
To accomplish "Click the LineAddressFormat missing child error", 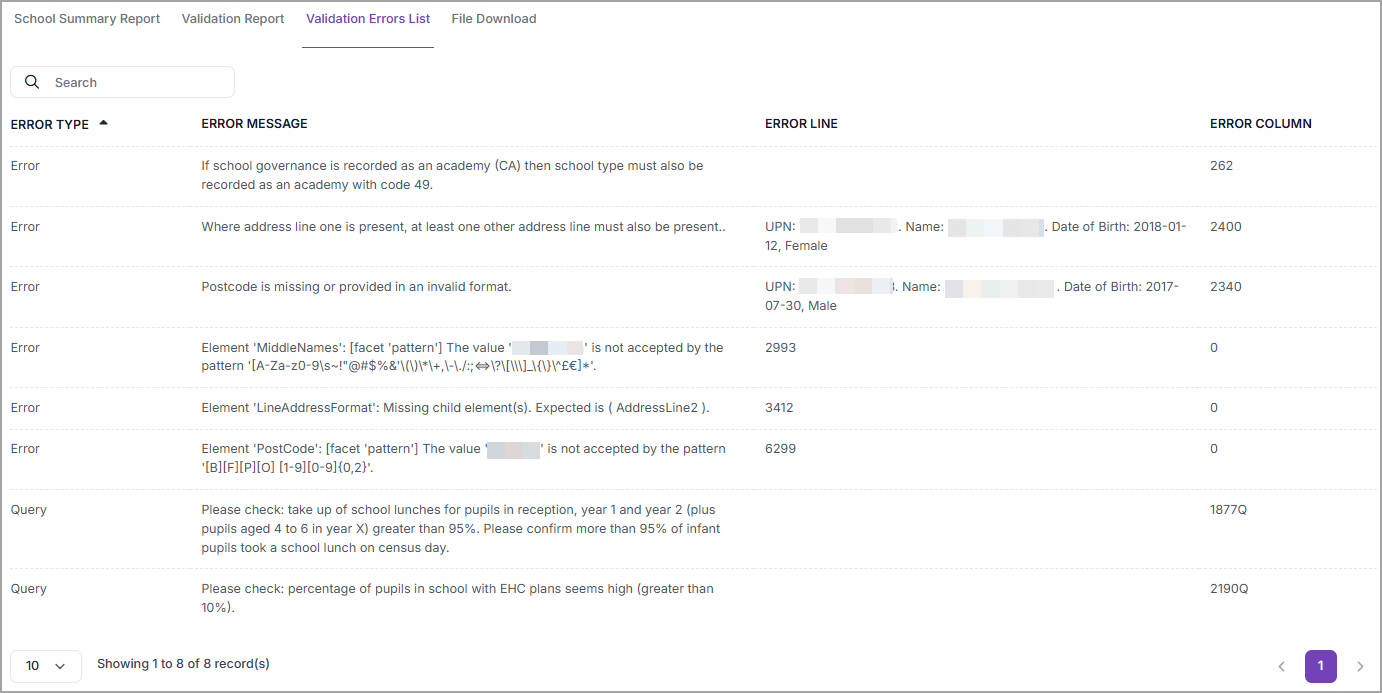I will [455, 408].
